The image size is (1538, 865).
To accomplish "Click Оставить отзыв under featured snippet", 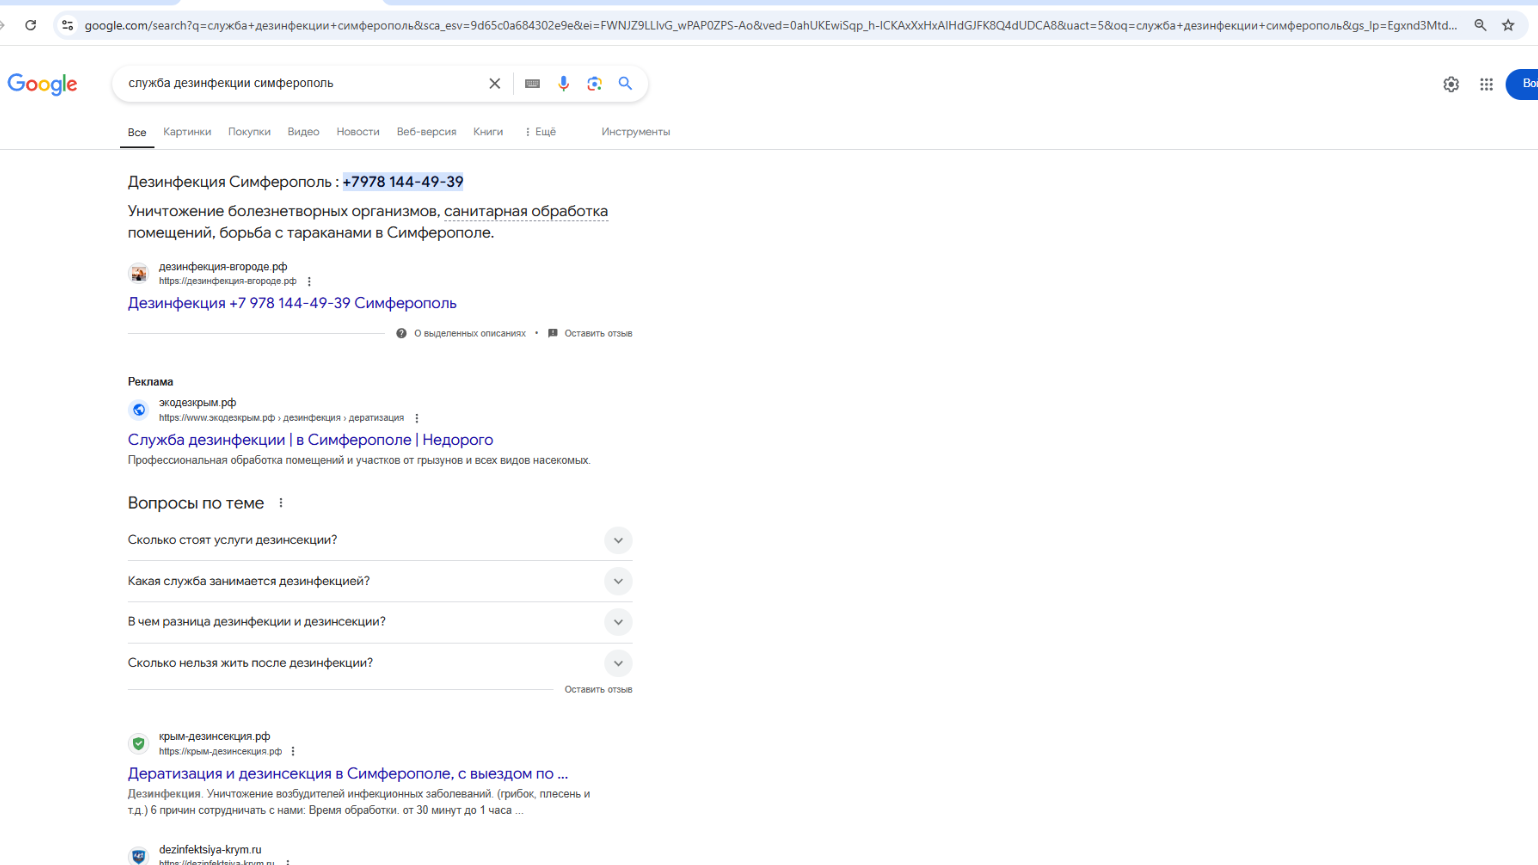I will point(598,334).
